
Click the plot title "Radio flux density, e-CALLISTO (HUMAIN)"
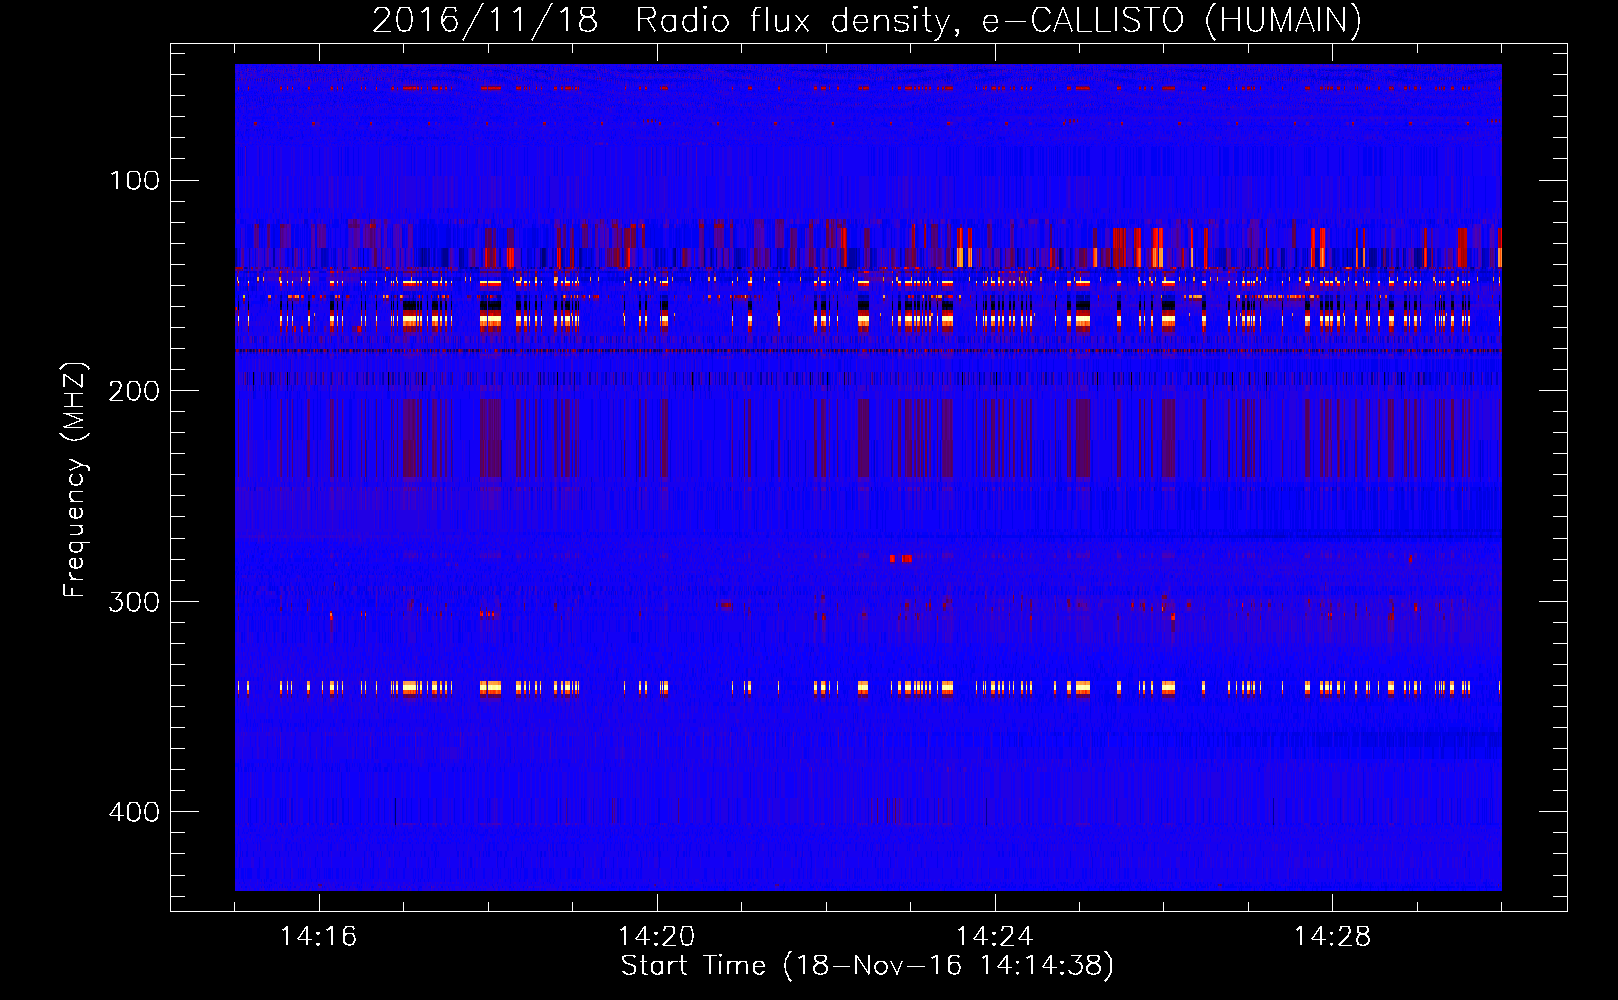pyautogui.click(x=998, y=20)
